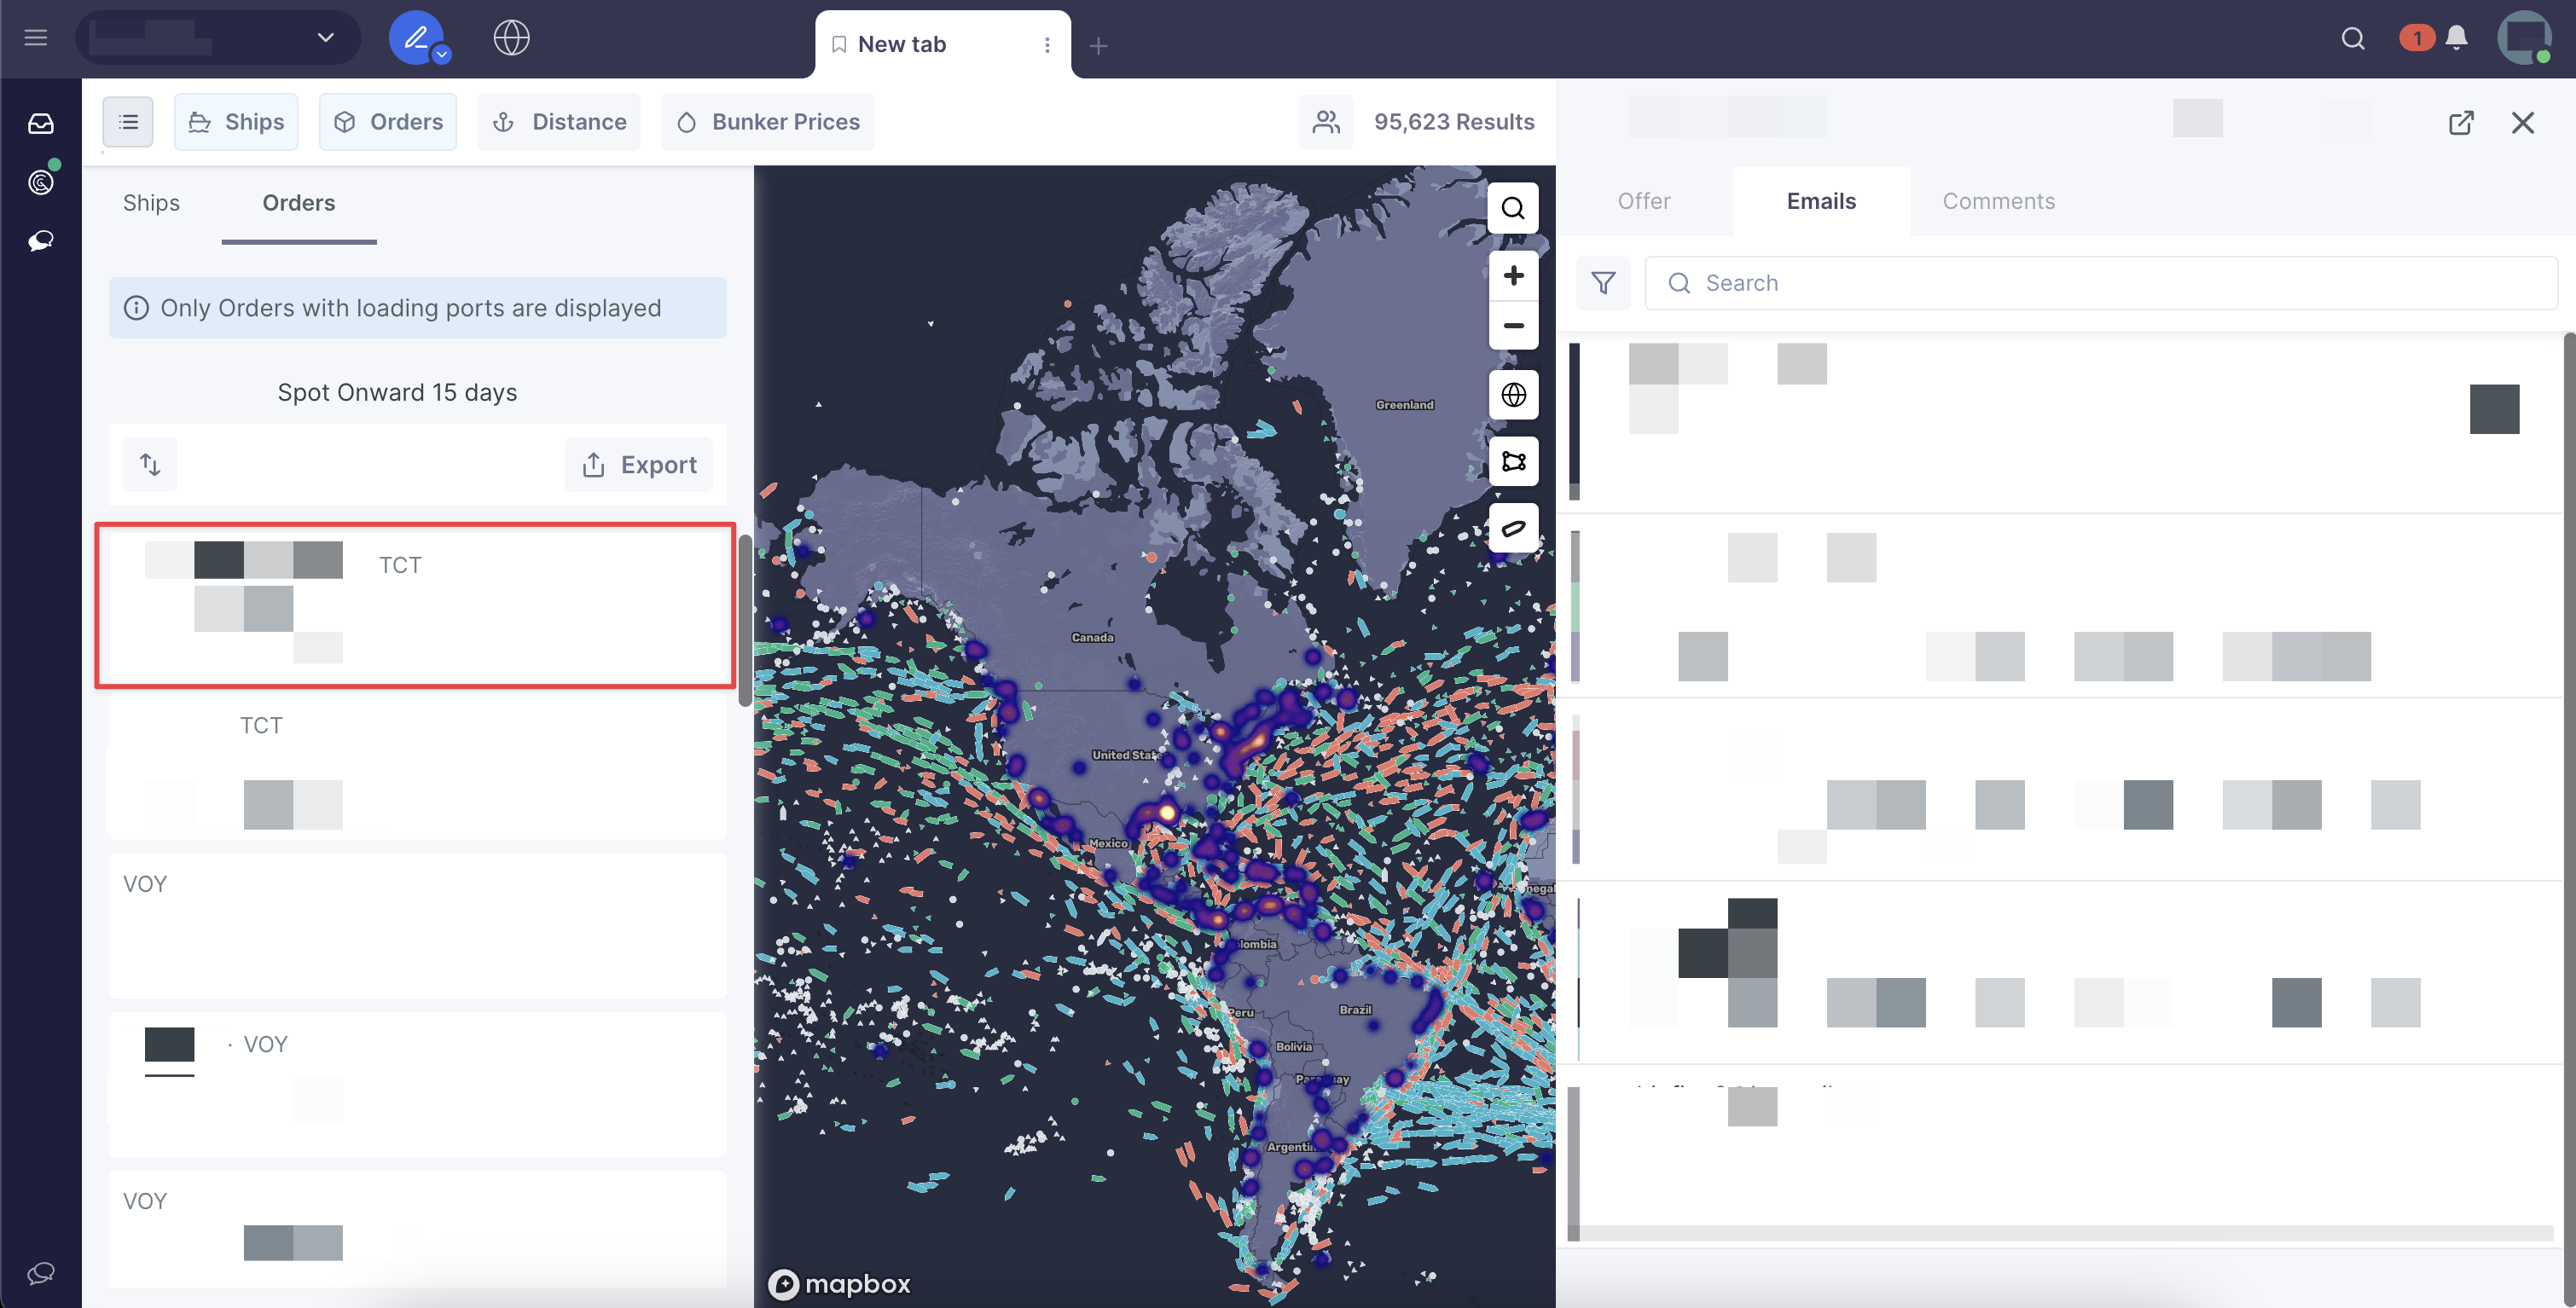Screen dimensions: 2576x1308
Task: Toggle the list panel sidebar button
Action: tap(128, 122)
